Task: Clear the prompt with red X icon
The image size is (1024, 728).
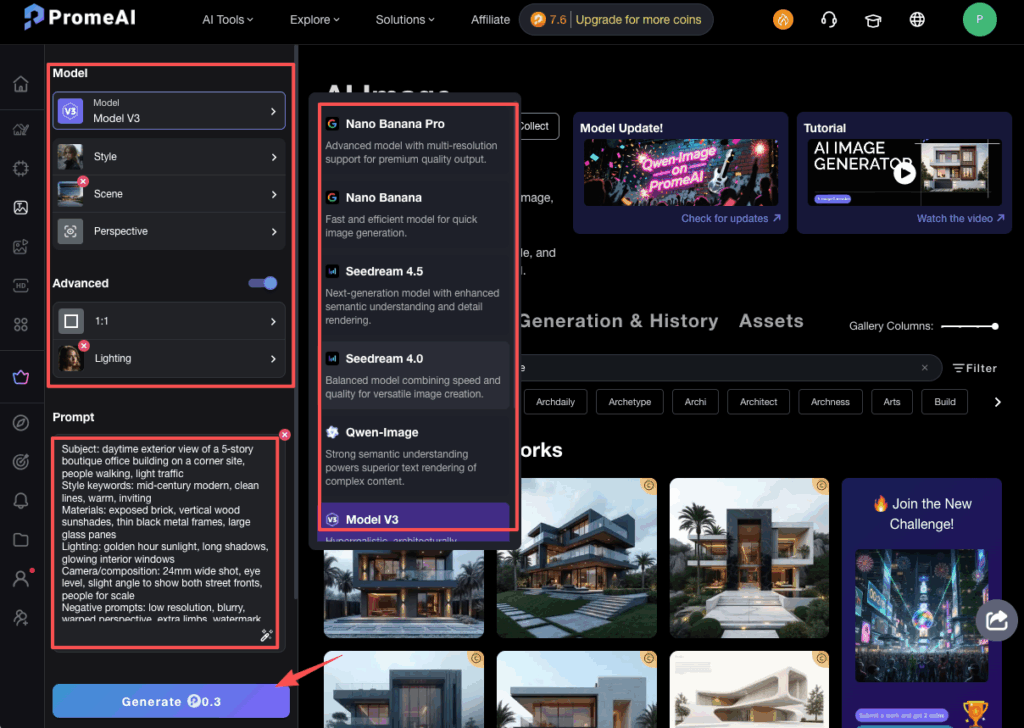Action: (x=285, y=434)
